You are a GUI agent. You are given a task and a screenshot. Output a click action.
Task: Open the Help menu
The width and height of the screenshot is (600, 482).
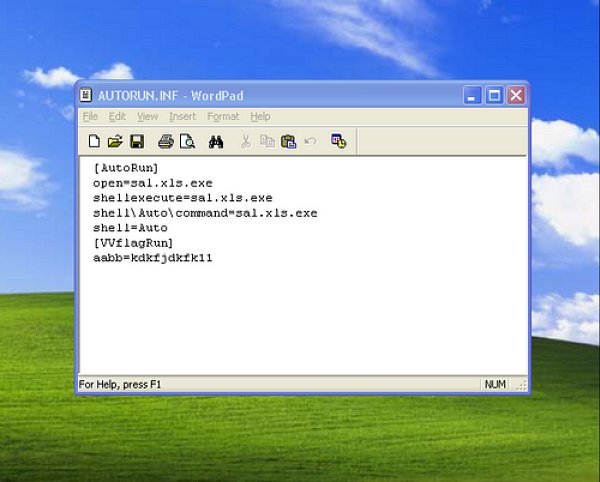(260, 117)
